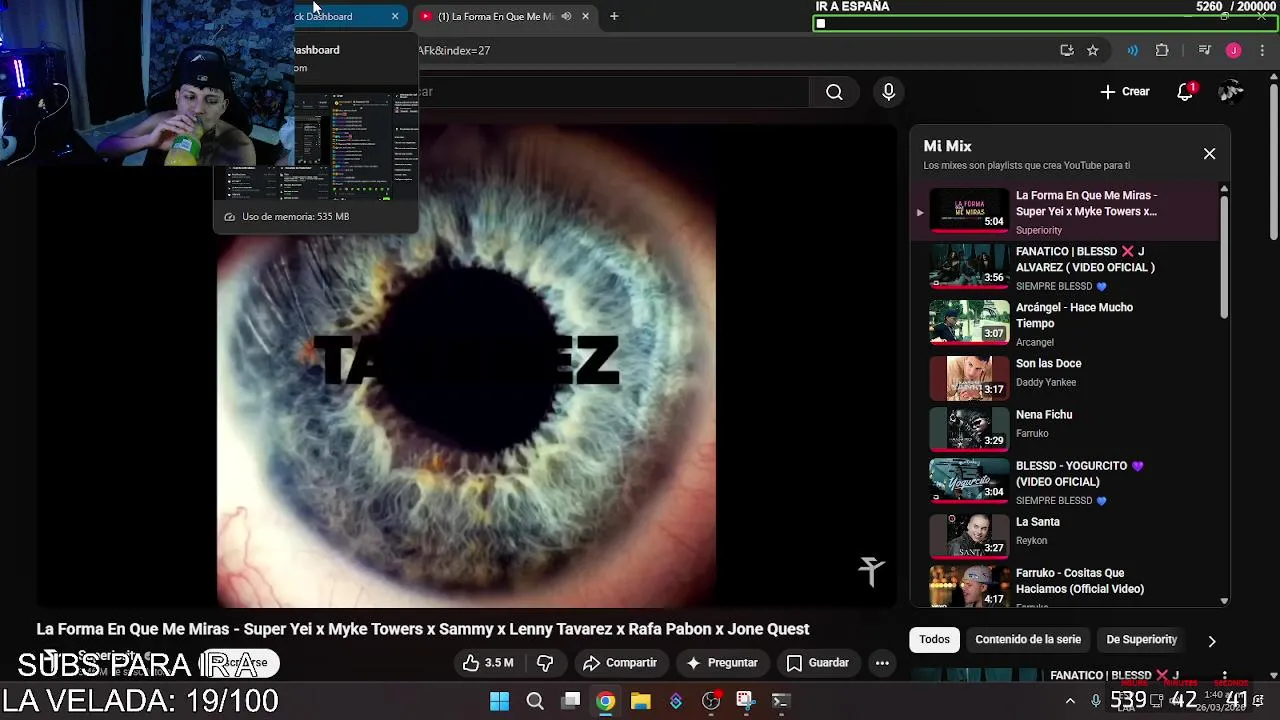Close the Mi Mix playlist panel
The height and width of the screenshot is (720, 1280).
1209,154
